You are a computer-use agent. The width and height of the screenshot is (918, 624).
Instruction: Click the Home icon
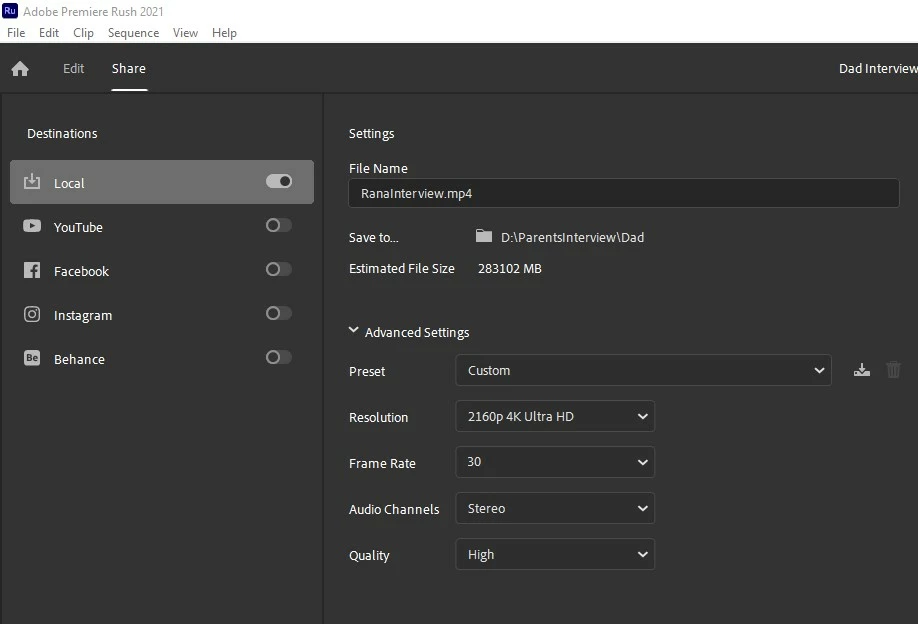point(20,69)
